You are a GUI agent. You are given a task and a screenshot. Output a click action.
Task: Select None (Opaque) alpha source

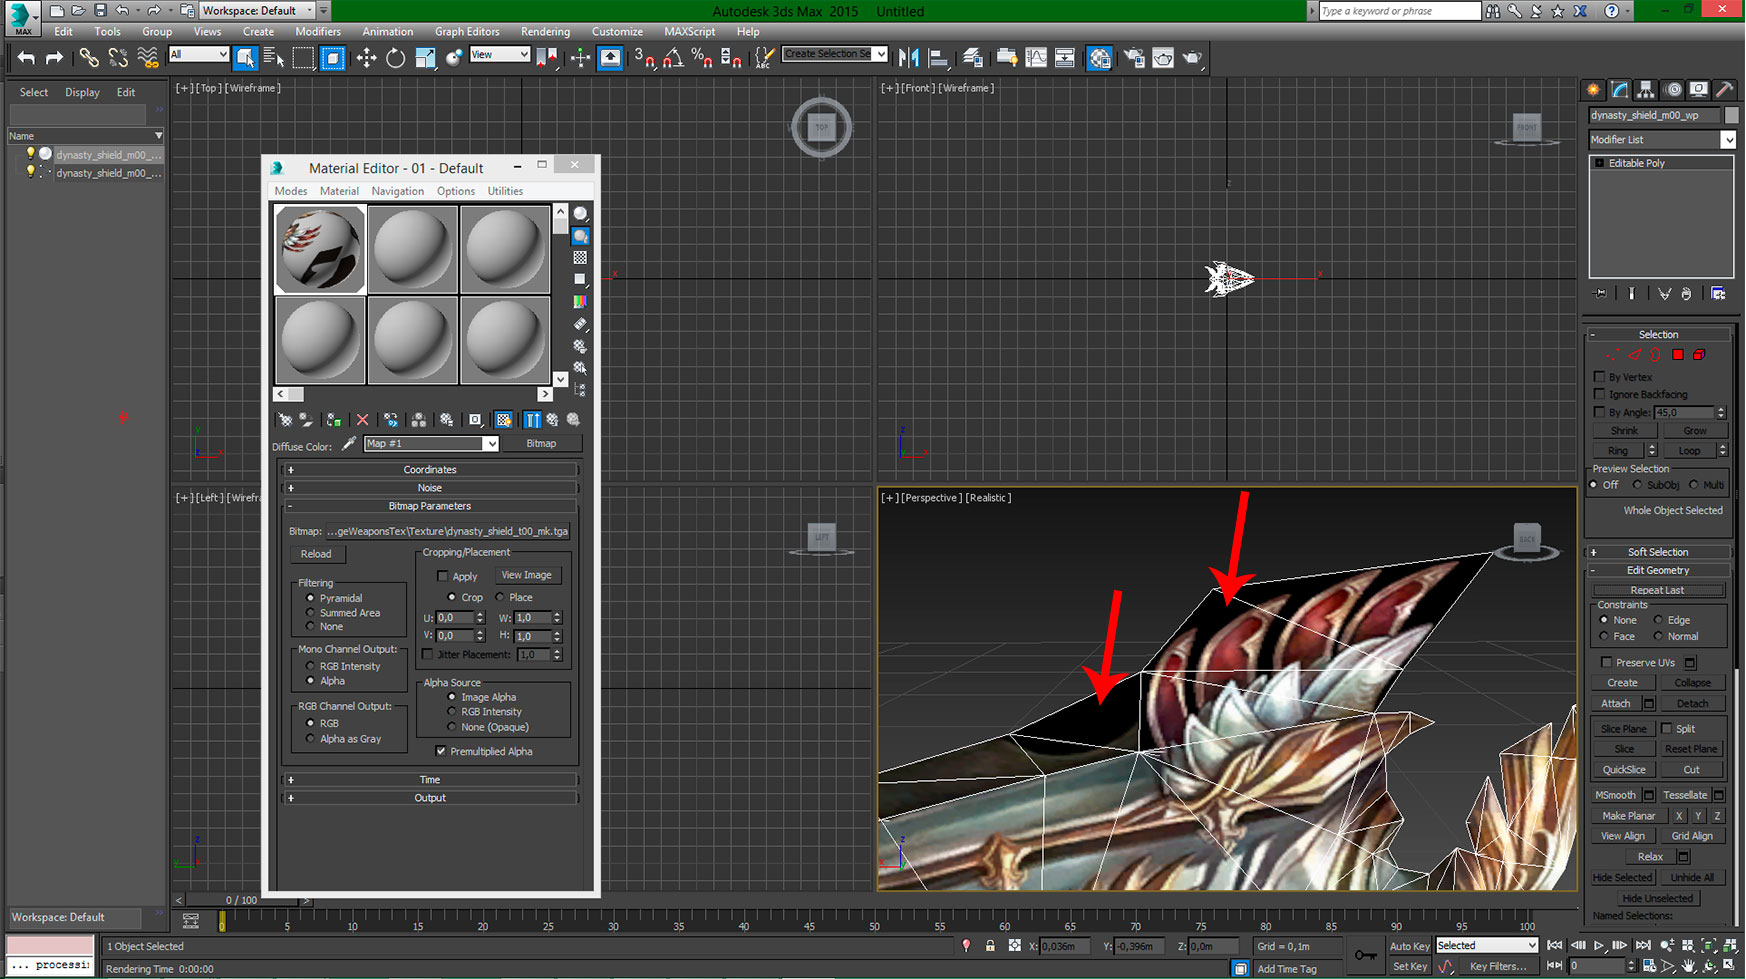(452, 727)
